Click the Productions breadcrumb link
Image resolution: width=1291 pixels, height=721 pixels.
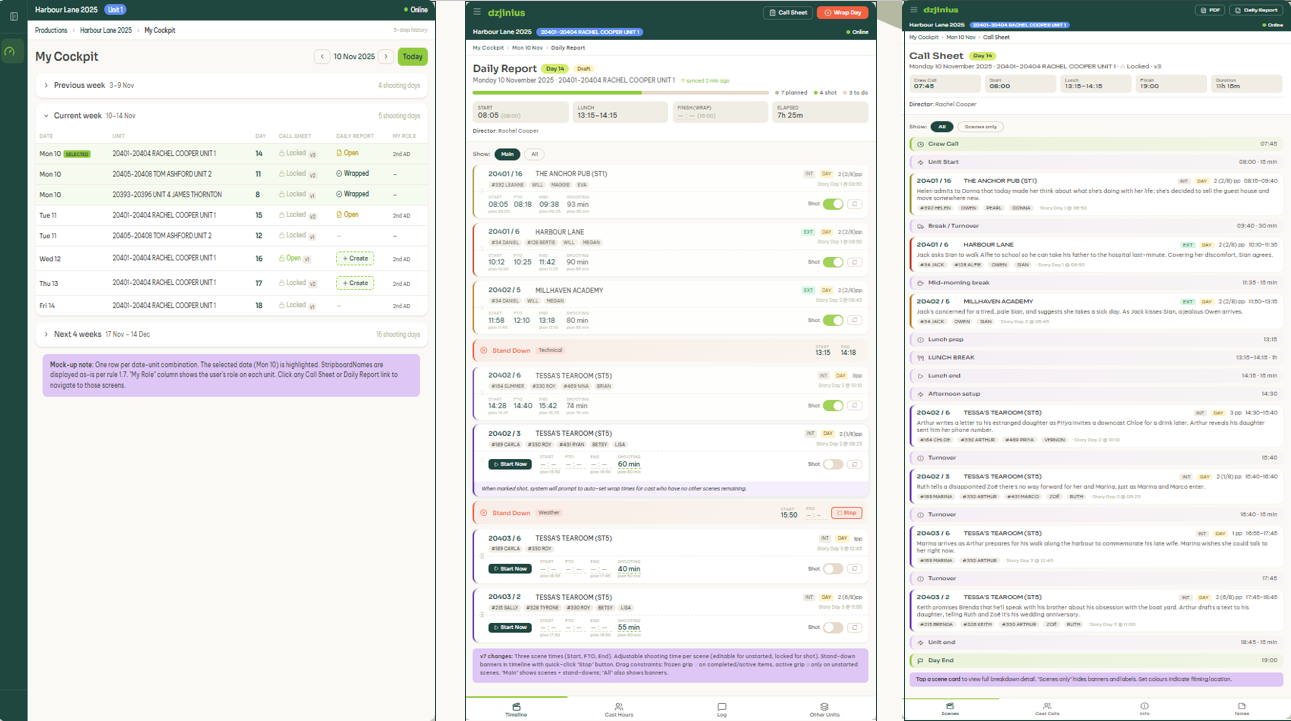52,30
